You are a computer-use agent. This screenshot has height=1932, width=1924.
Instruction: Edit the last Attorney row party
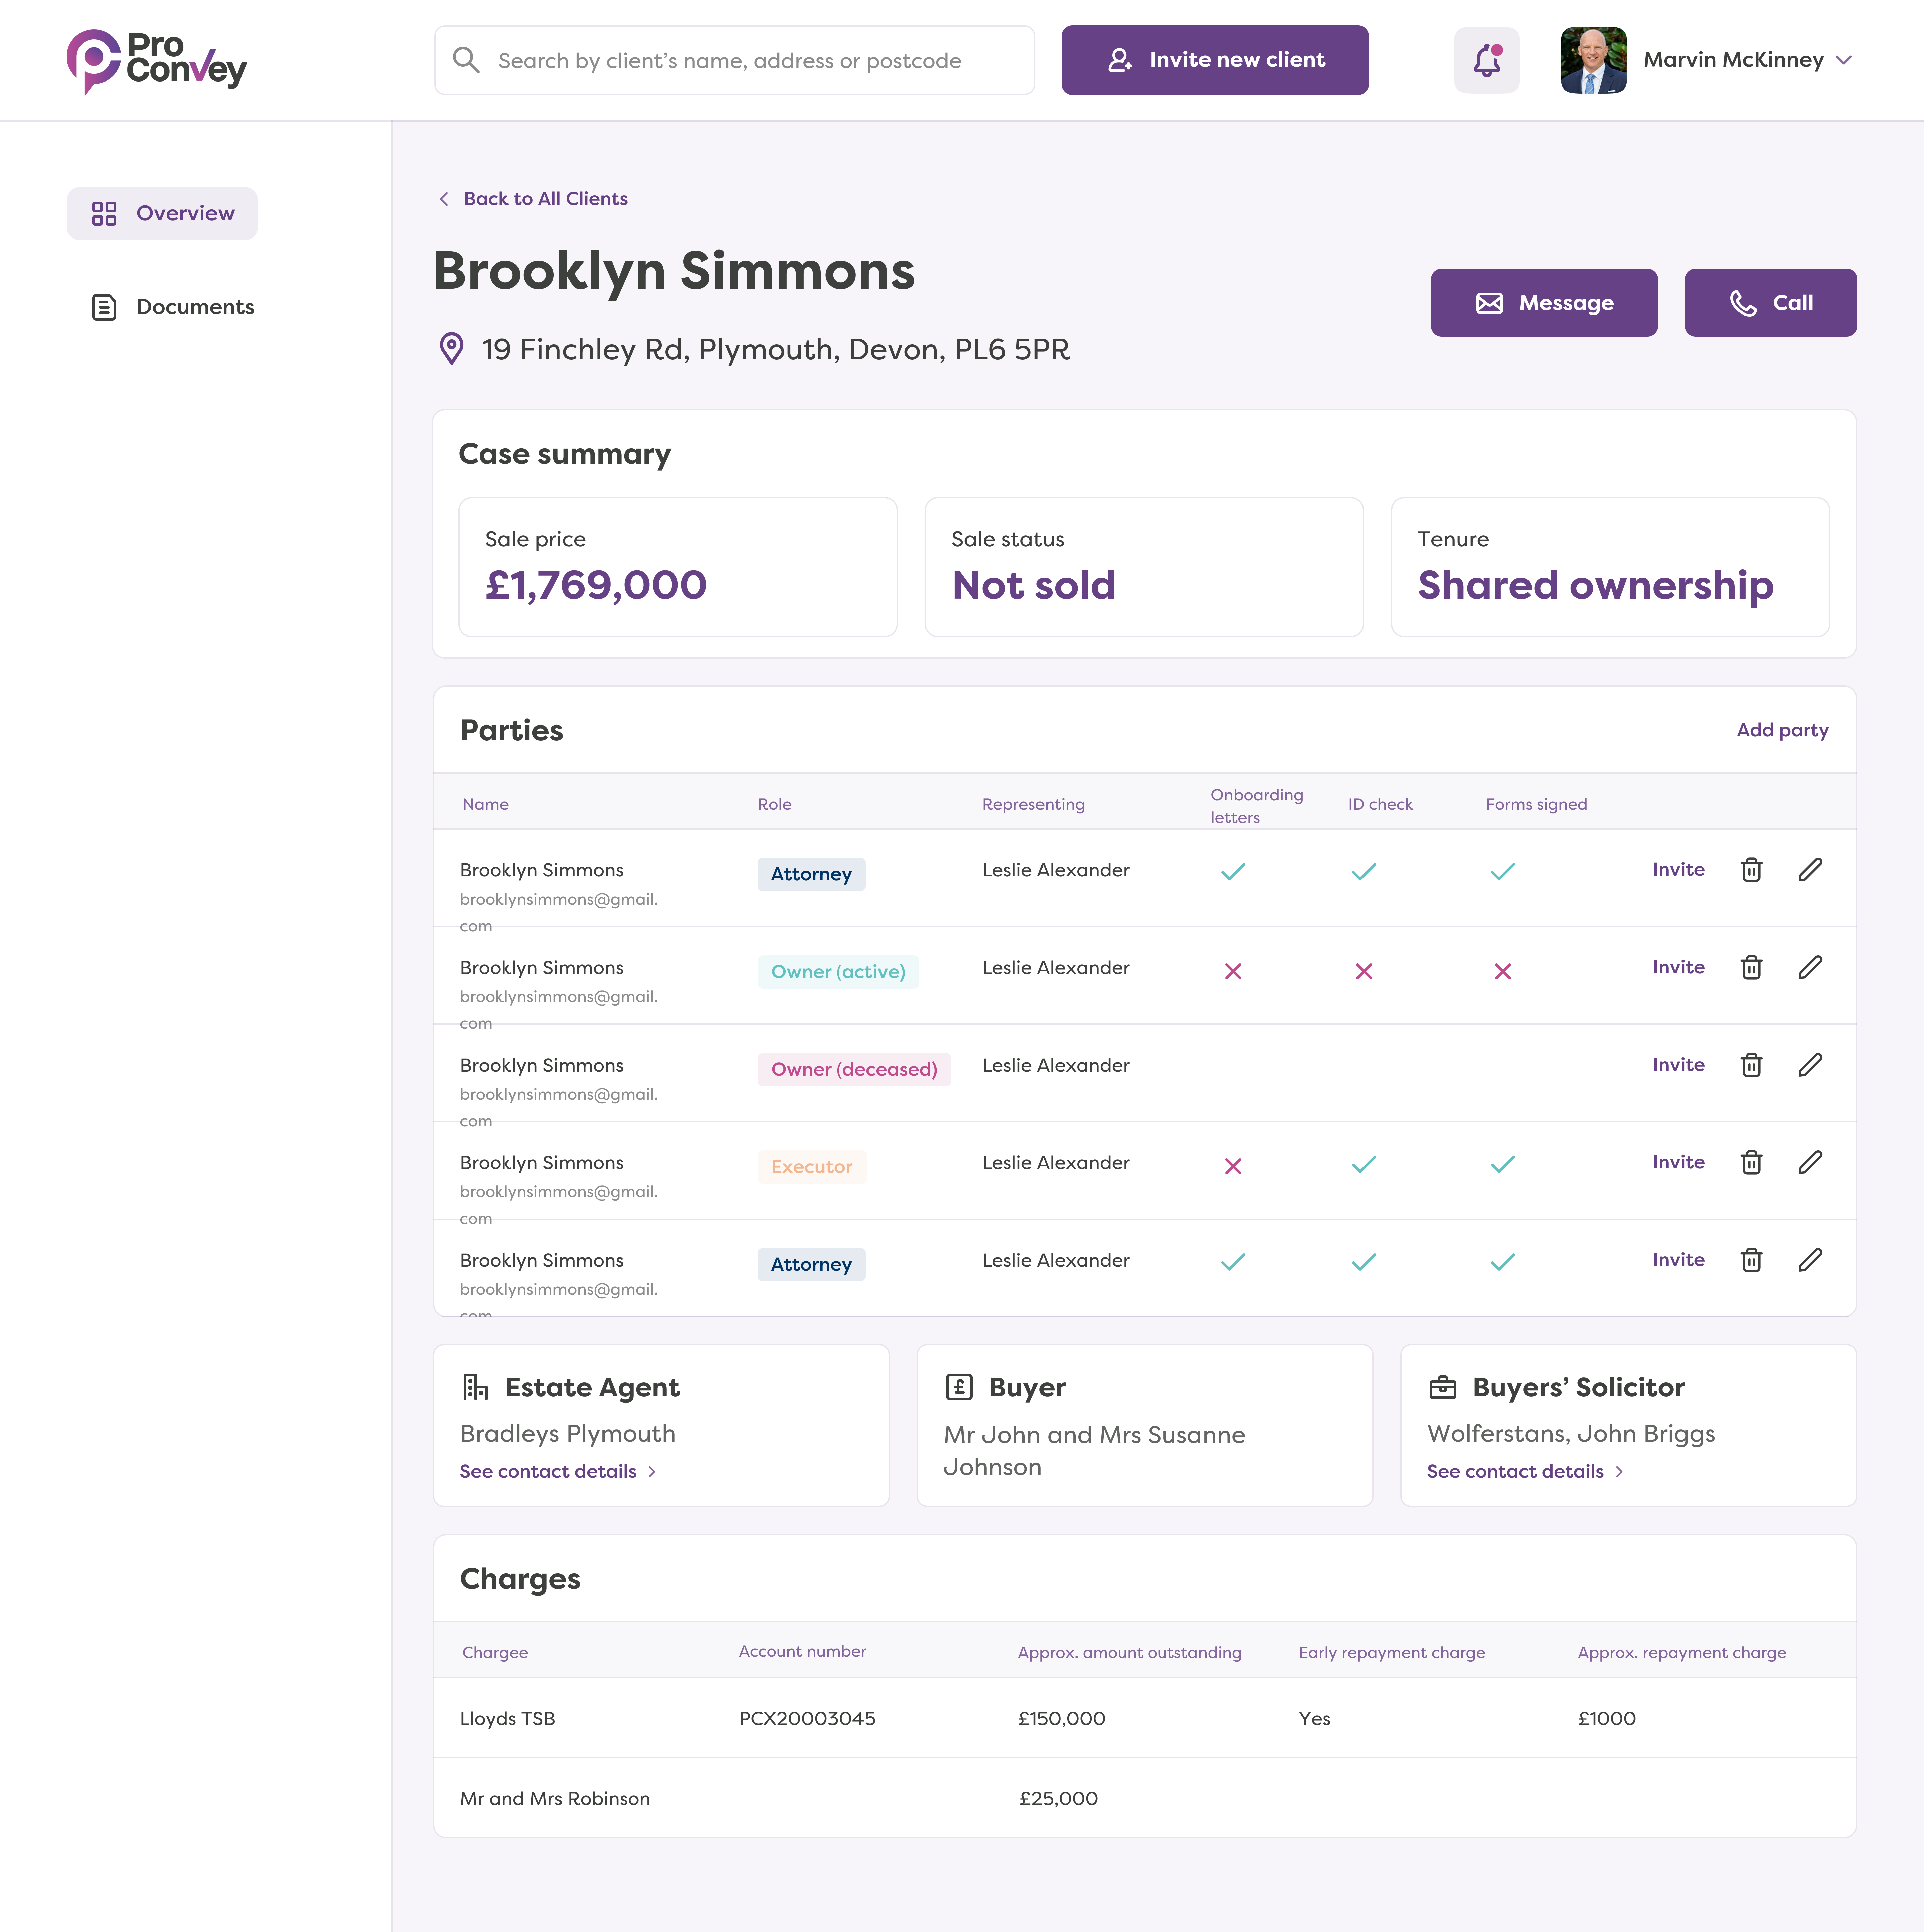pos(1810,1260)
